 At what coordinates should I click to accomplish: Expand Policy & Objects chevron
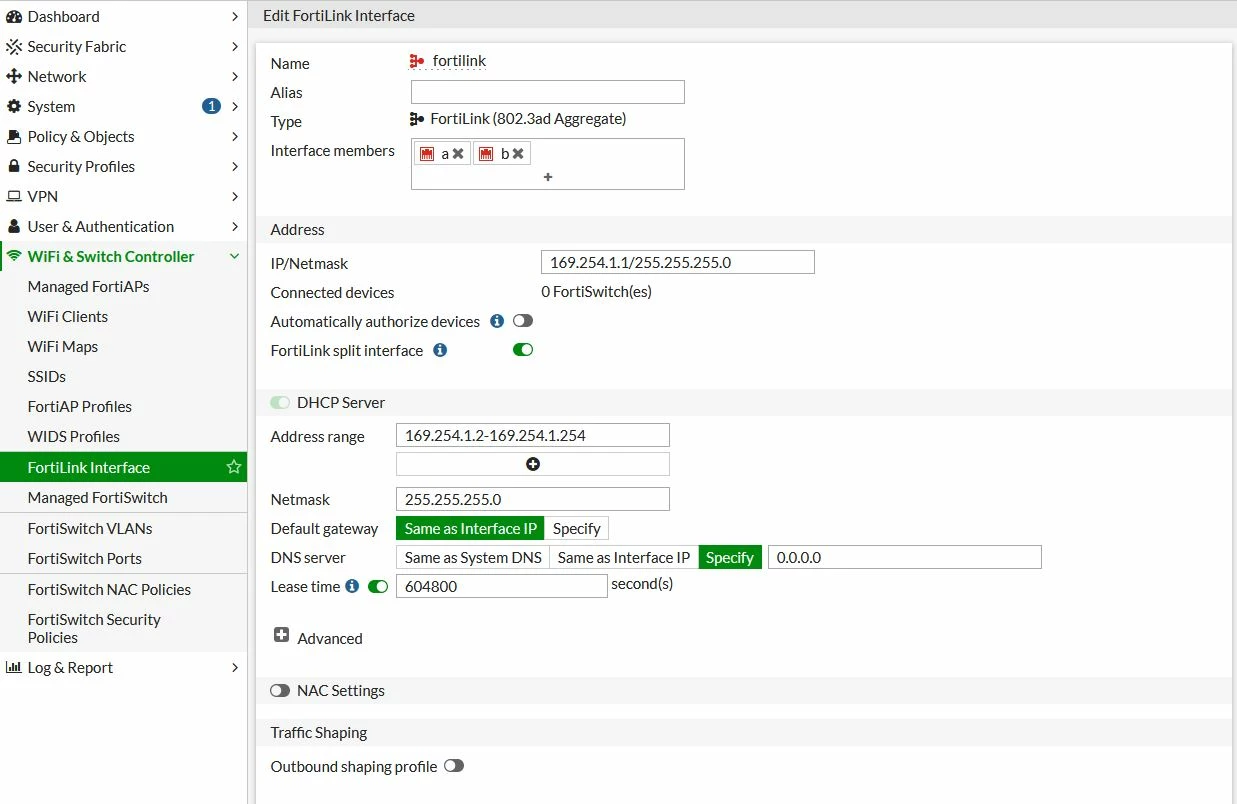pyautogui.click(x=234, y=137)
